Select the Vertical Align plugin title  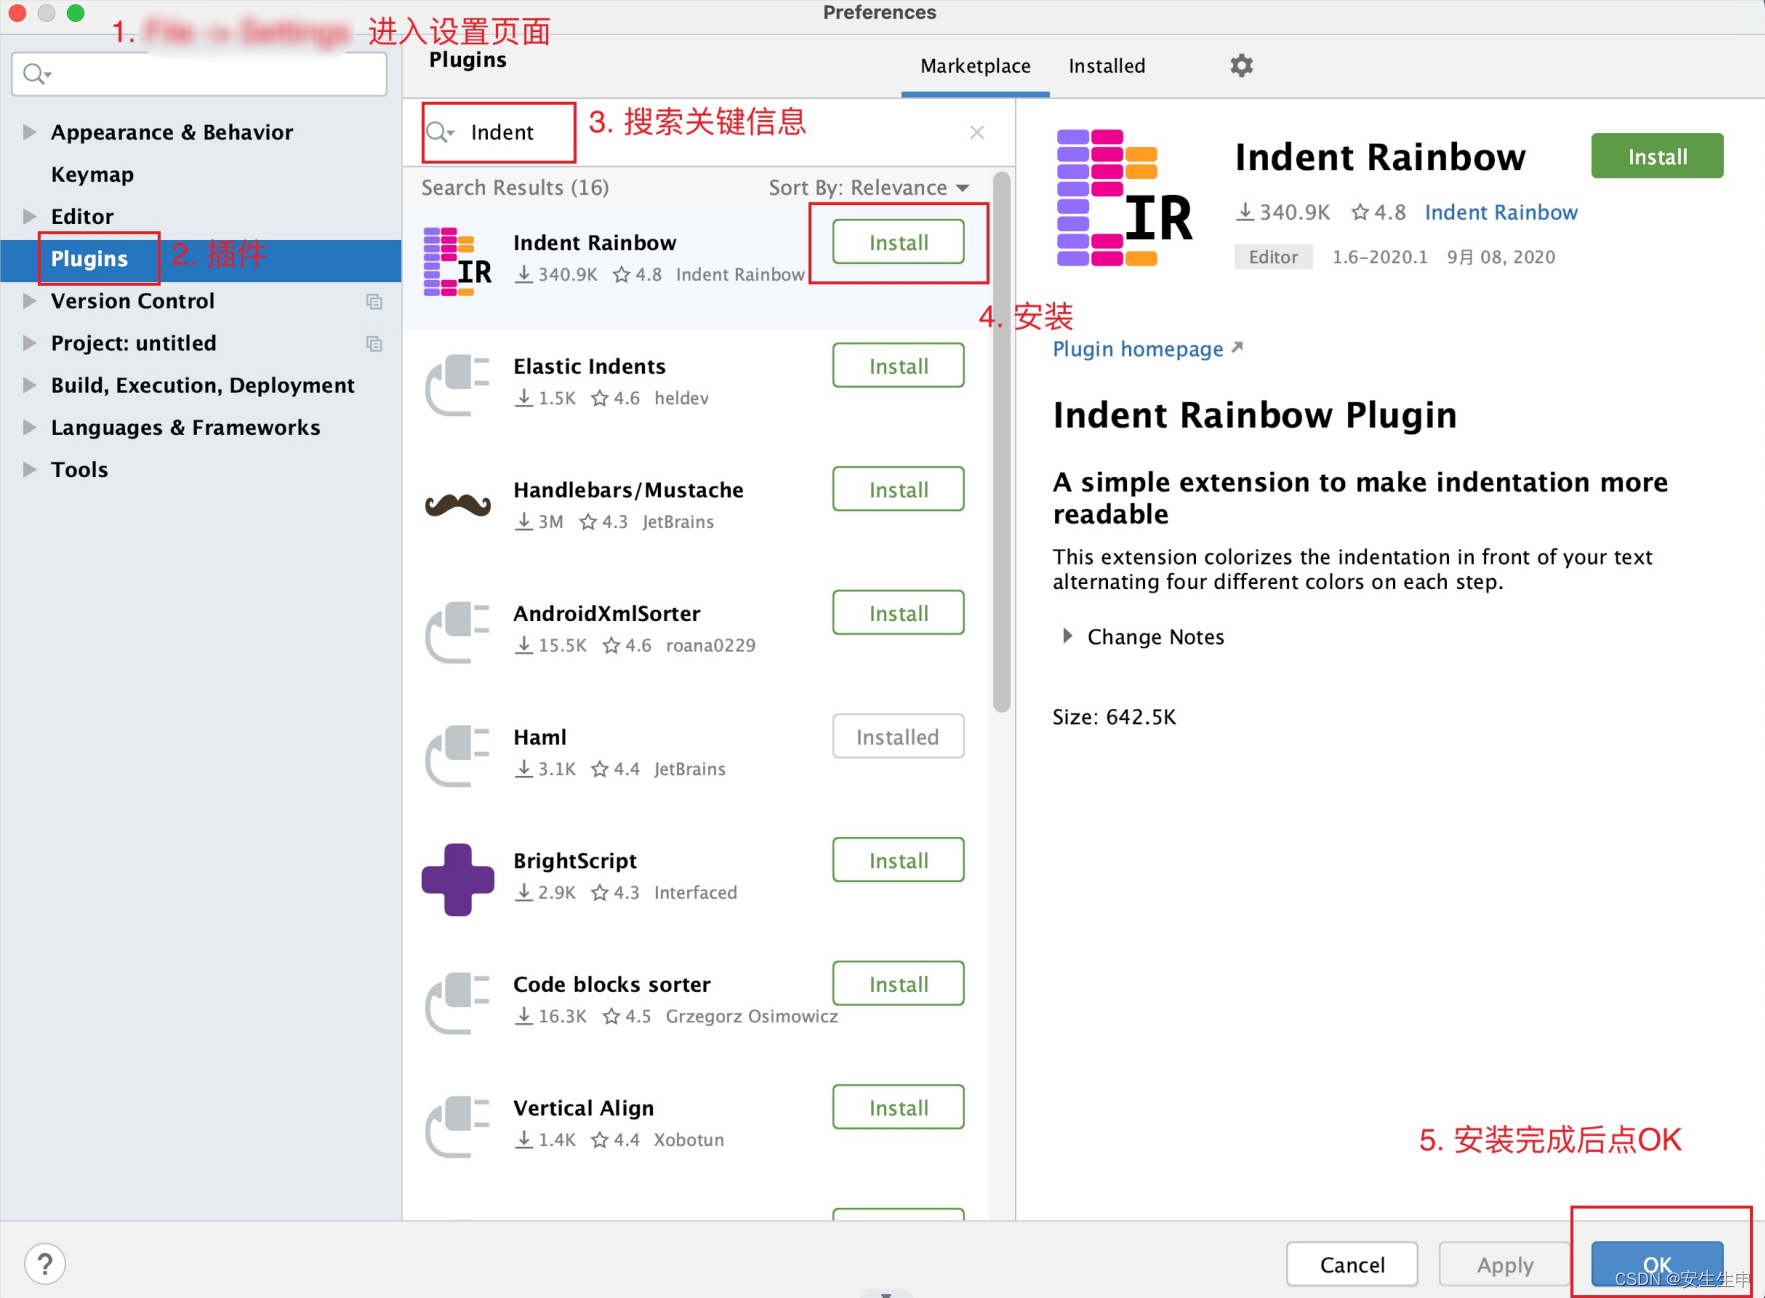[583, 1108]
